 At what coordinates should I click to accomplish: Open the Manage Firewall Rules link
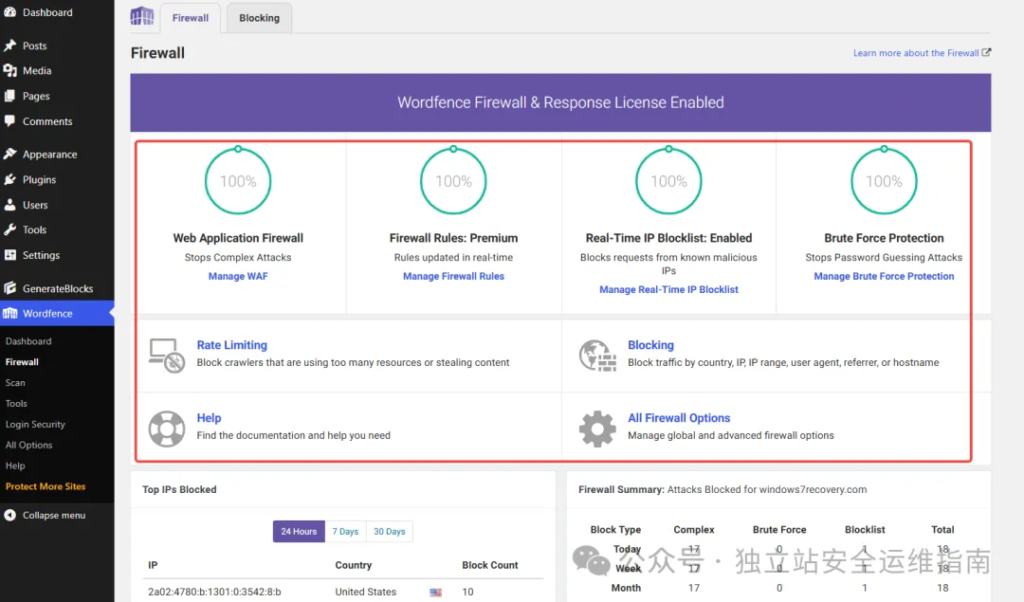pyautogui.click(x=453, y=276)
